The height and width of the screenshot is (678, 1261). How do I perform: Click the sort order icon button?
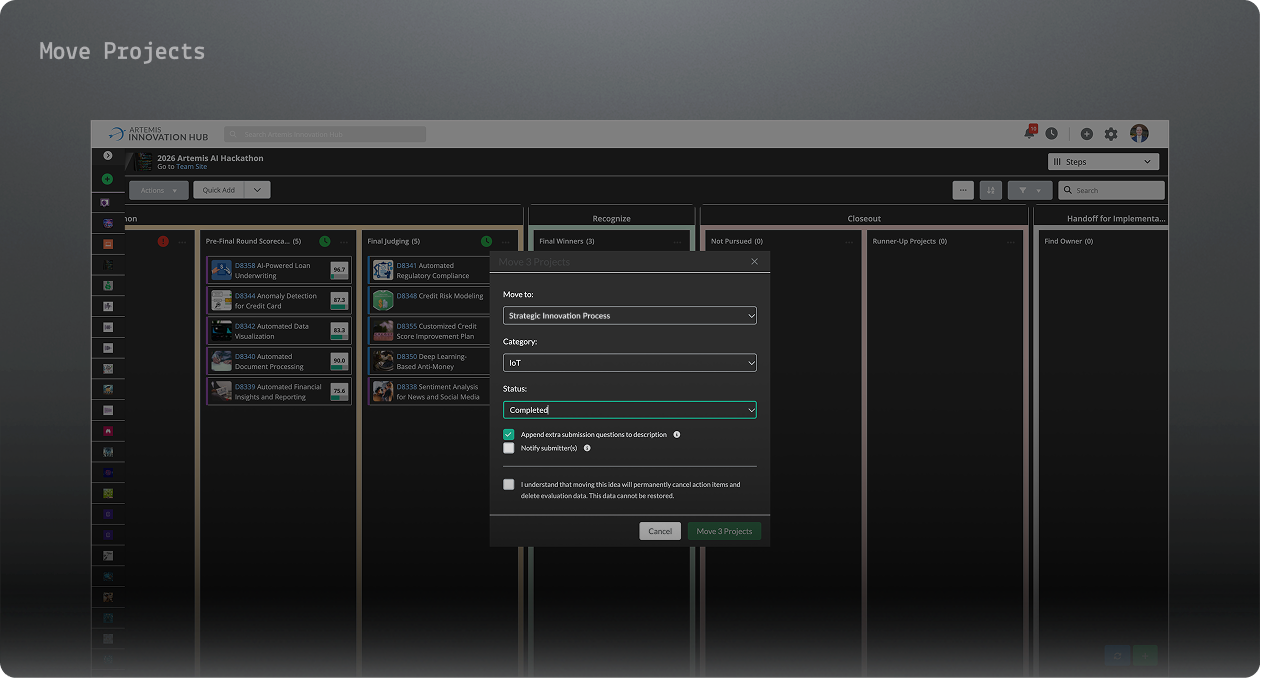990,190
